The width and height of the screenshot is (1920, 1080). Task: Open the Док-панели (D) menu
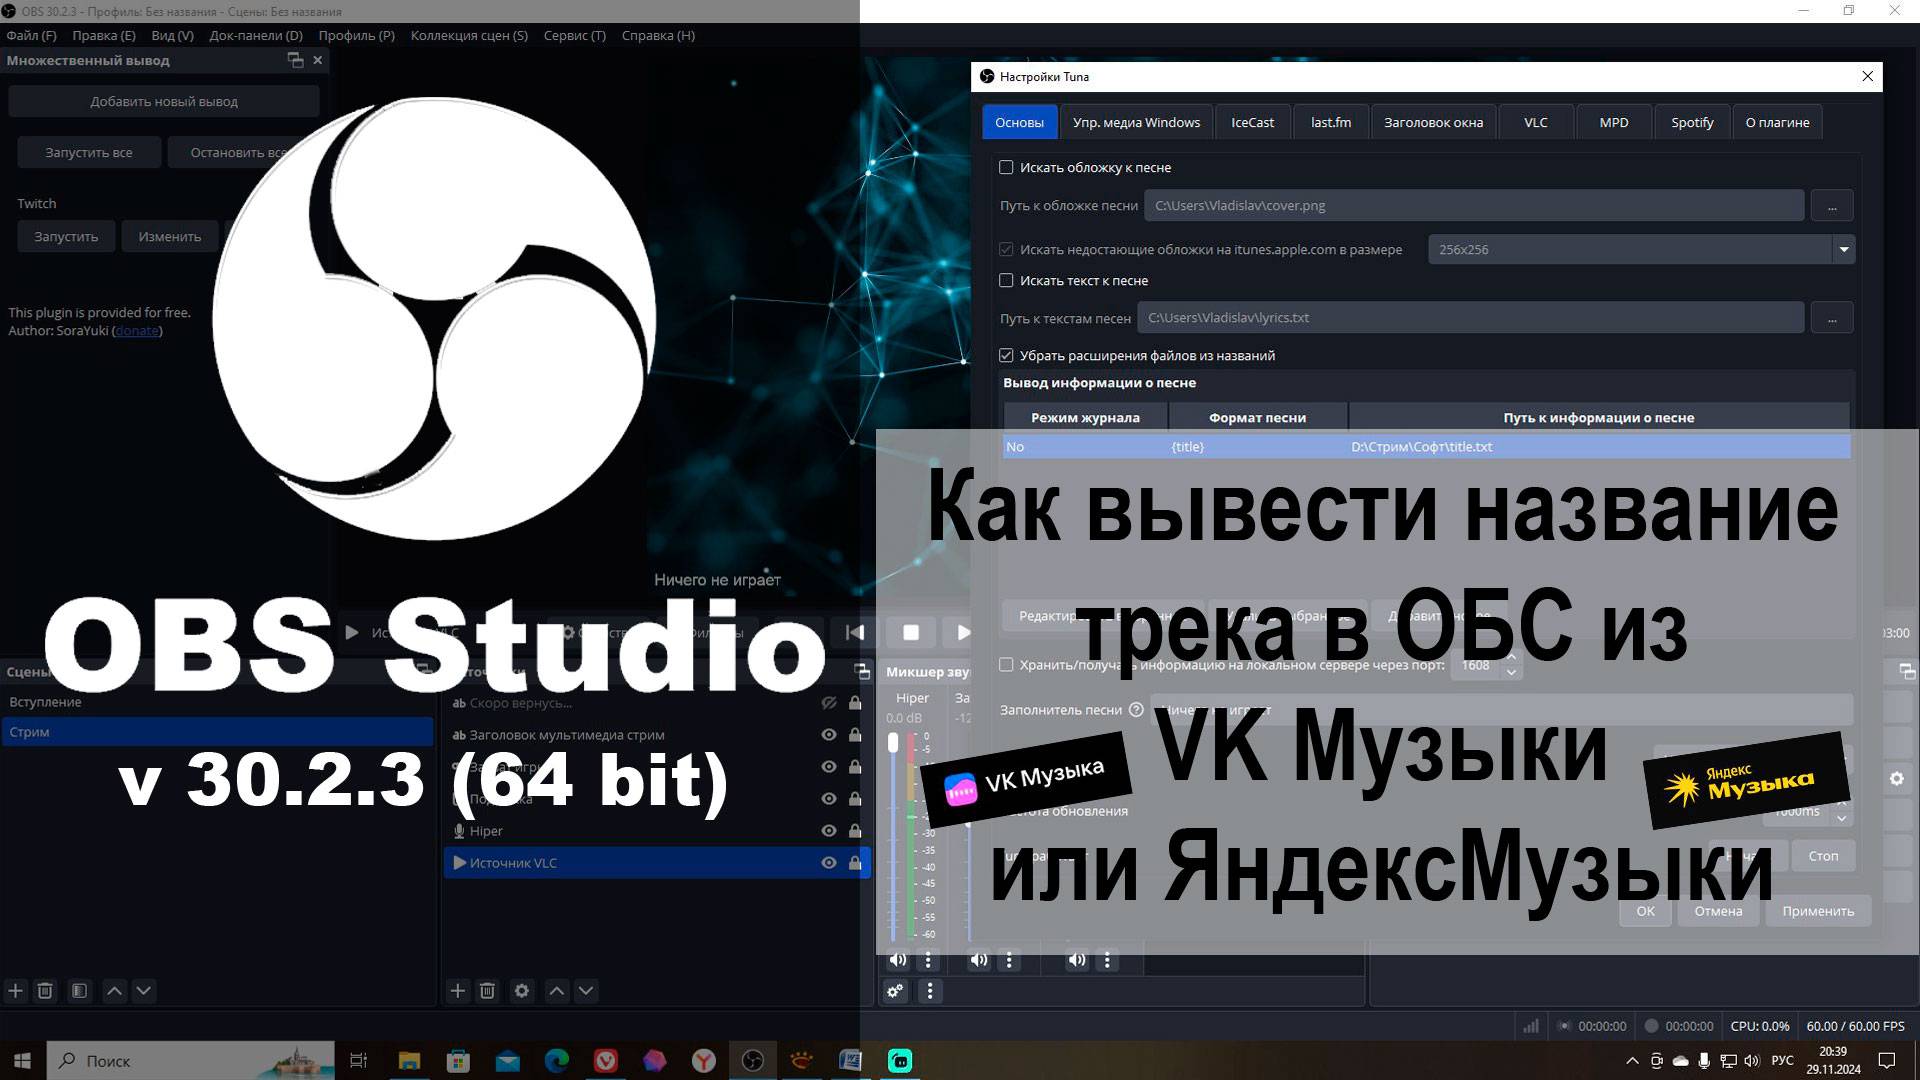tap(256, 35)
